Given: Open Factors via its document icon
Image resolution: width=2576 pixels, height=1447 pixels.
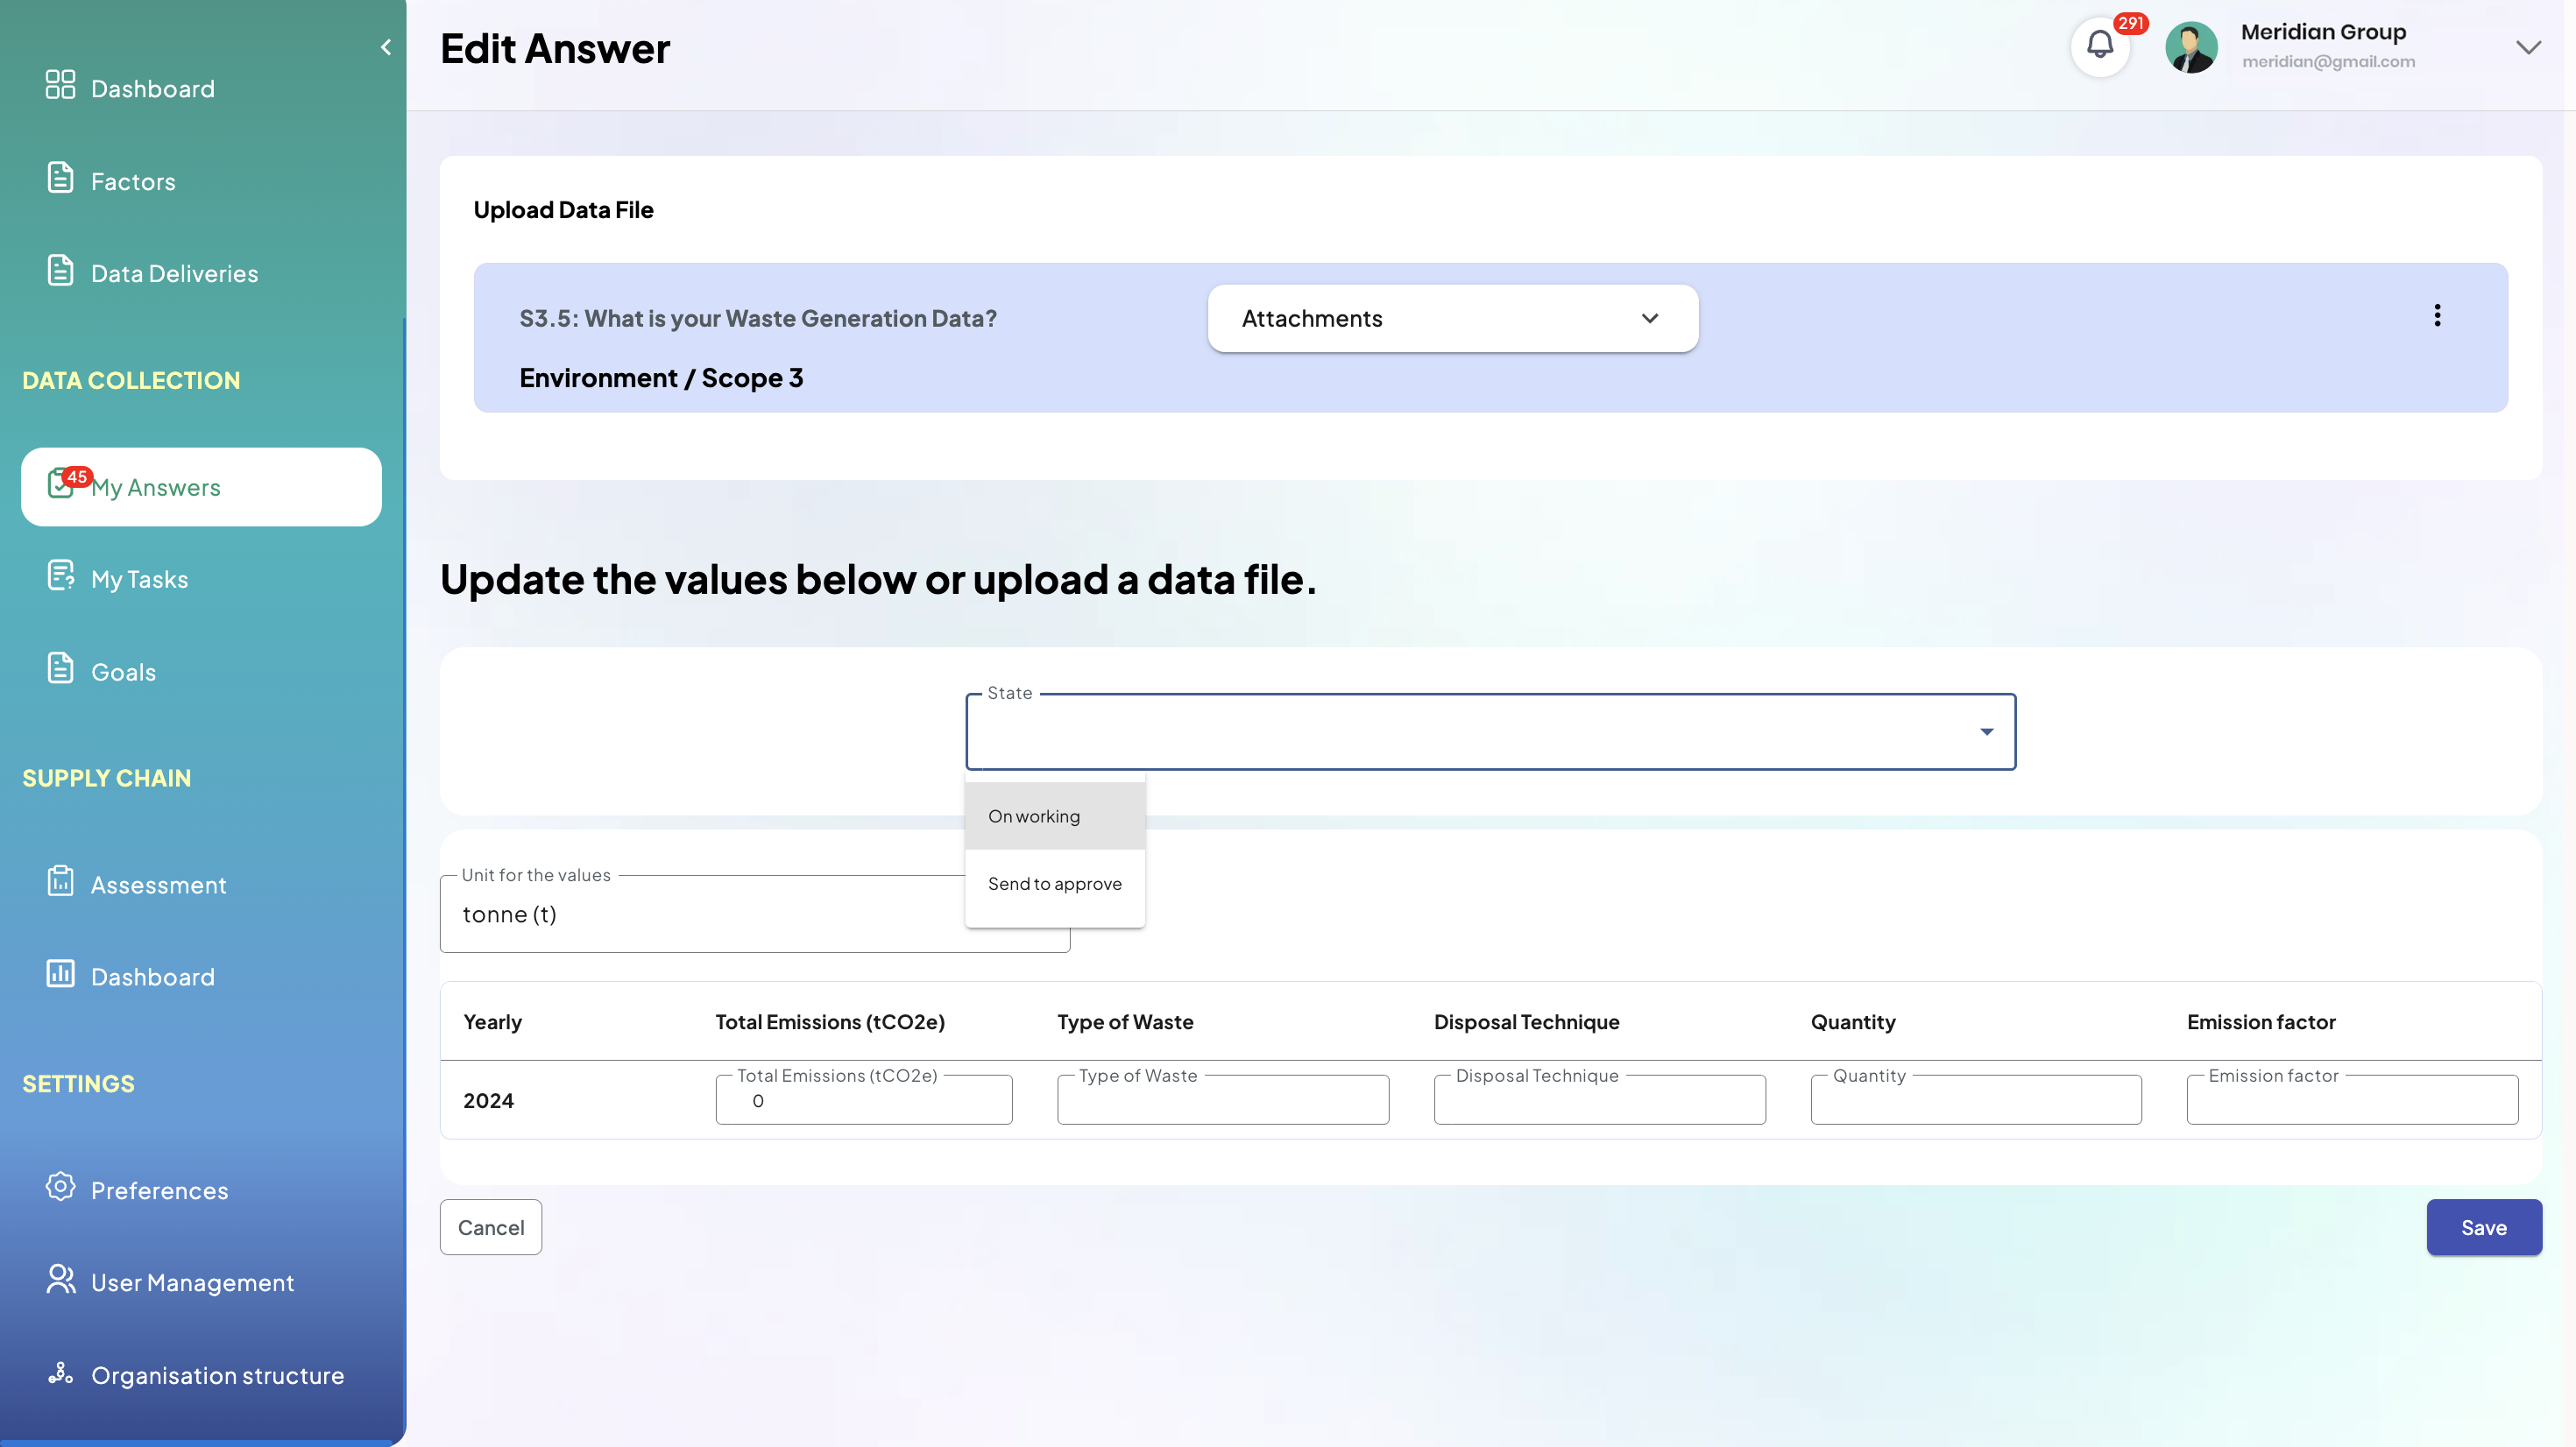Looking at the screenshot, I should point(60,177).
